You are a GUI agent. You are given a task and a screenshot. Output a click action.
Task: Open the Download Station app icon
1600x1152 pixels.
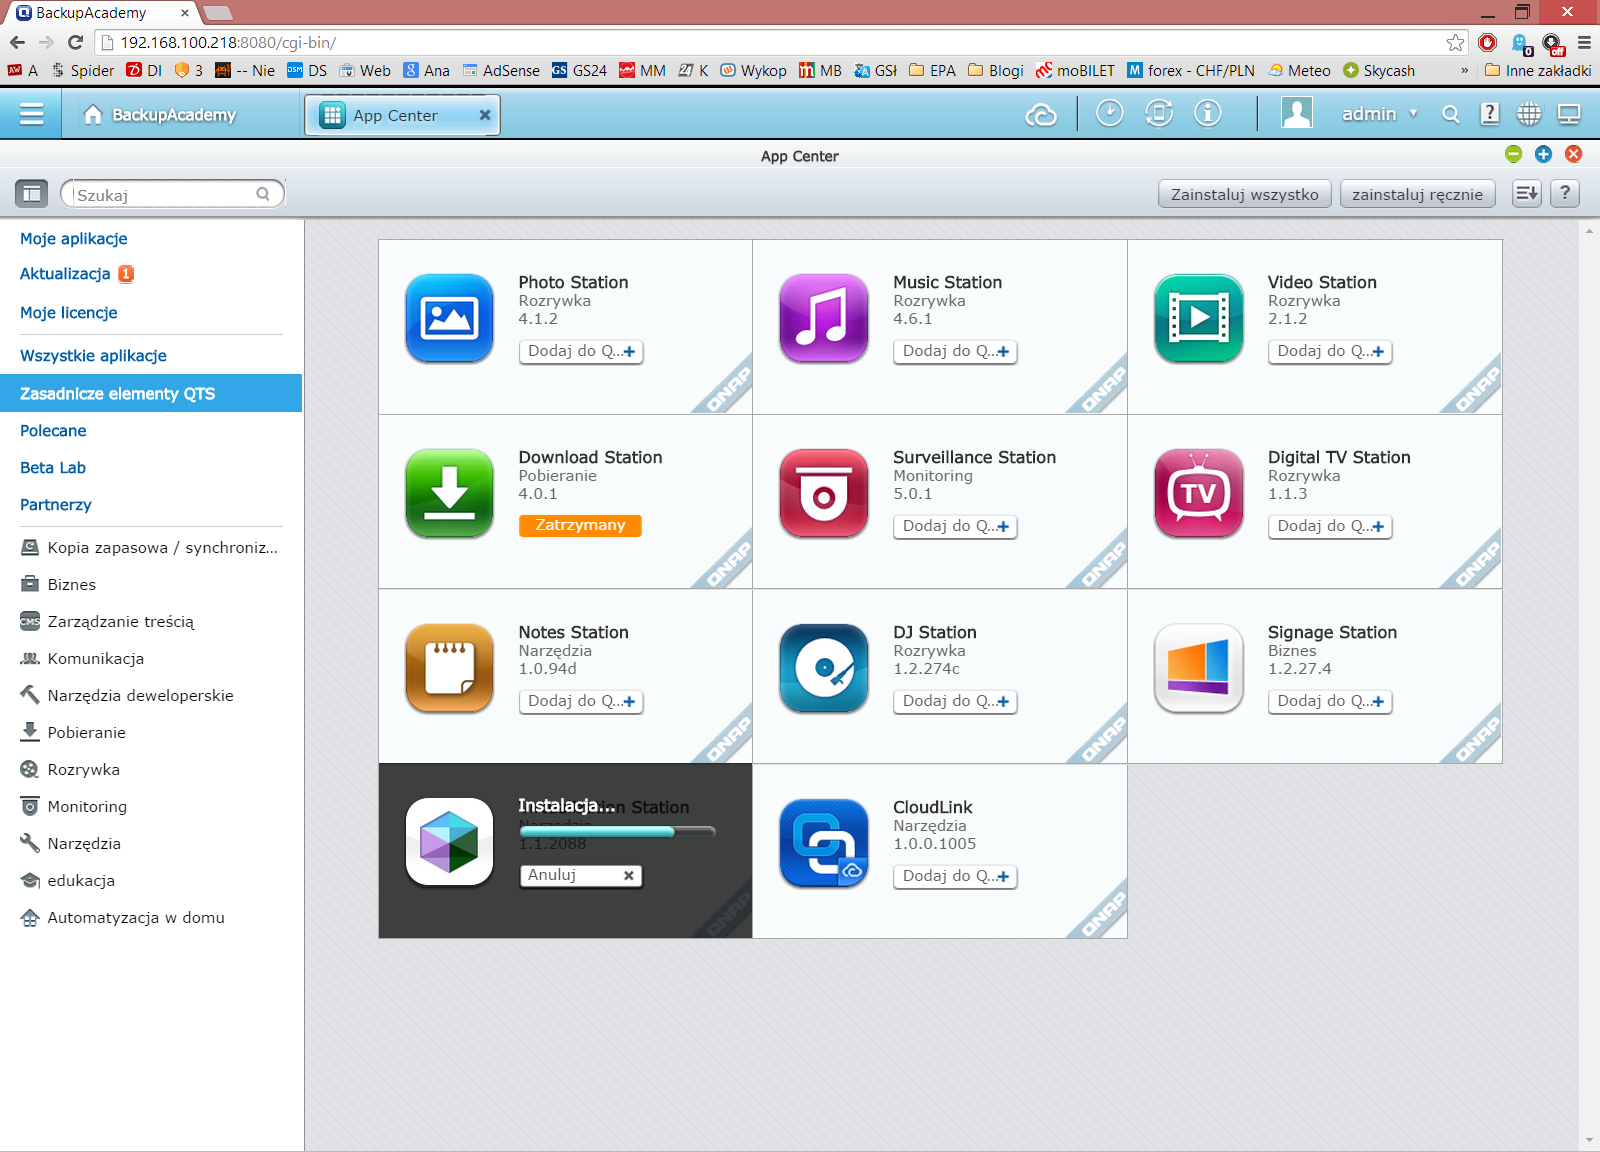click(x=449, y=493)
